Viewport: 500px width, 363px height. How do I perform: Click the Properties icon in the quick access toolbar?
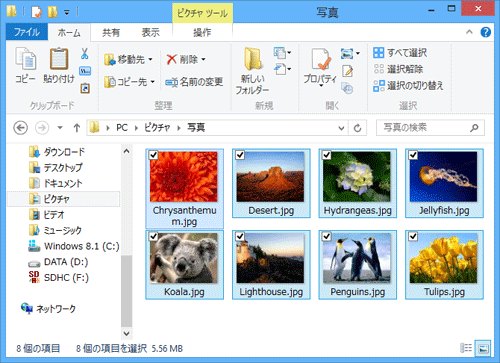36,12
